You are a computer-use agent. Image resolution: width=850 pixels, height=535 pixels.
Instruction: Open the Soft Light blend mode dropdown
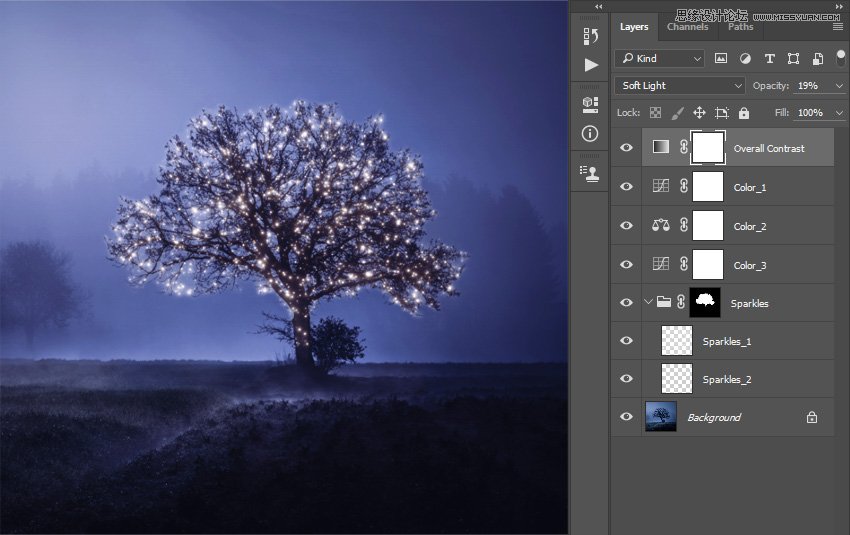tap(680, 86)
